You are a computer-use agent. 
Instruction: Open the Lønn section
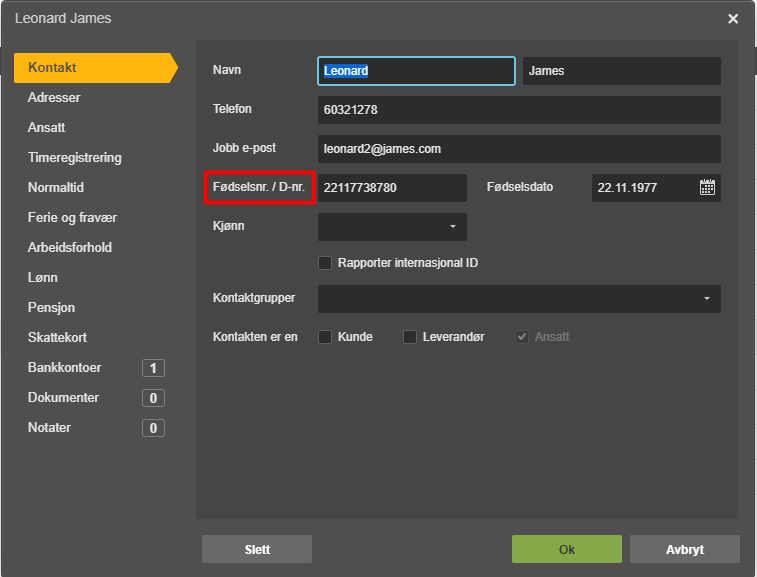(43, 278)
